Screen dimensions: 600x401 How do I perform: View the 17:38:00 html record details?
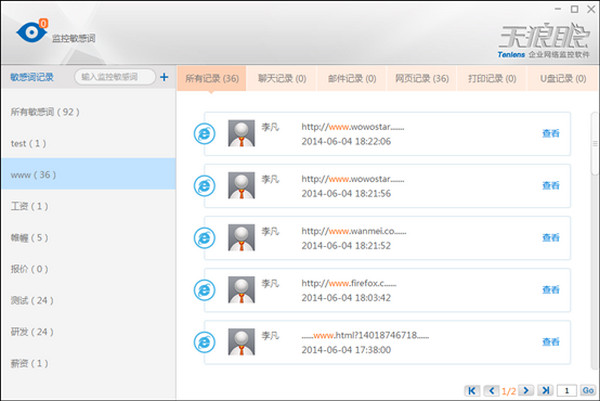click(550, 342)
